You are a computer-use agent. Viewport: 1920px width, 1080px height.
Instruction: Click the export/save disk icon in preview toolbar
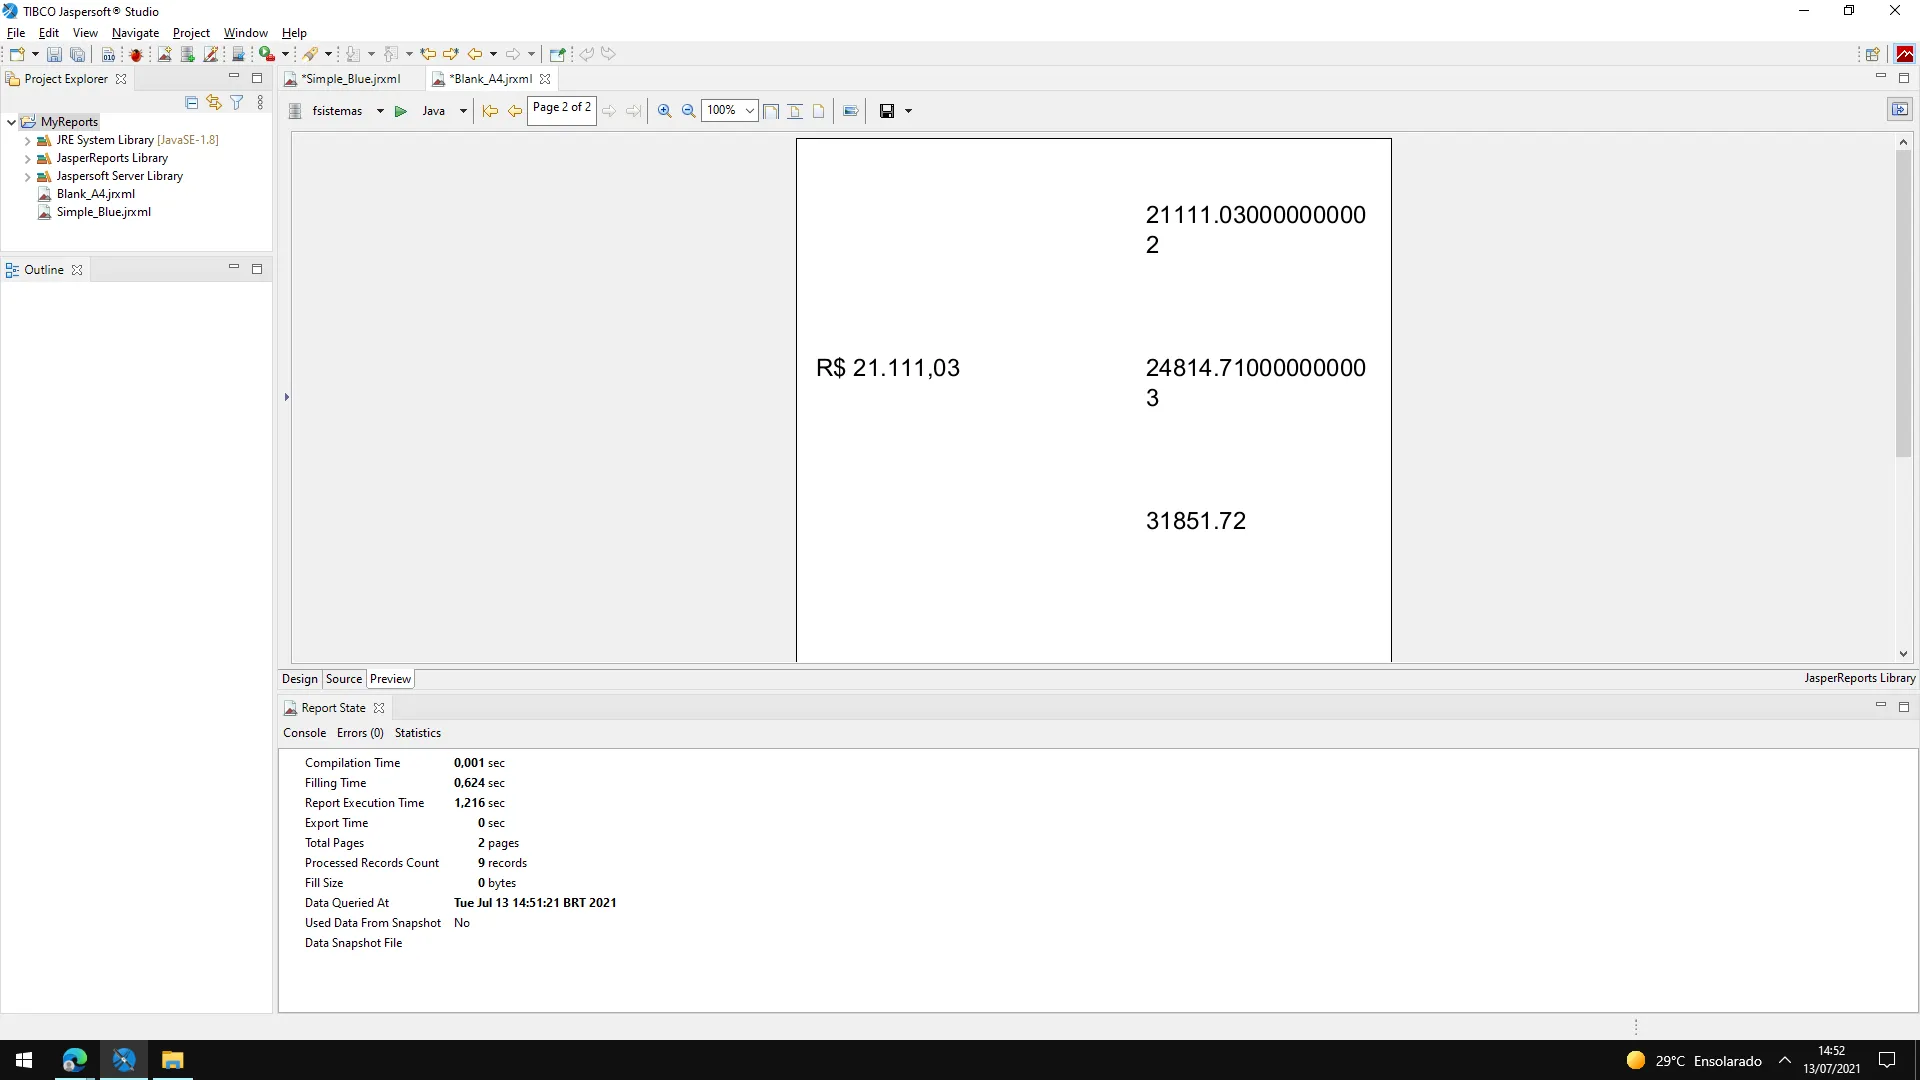(x=886, y=111)
